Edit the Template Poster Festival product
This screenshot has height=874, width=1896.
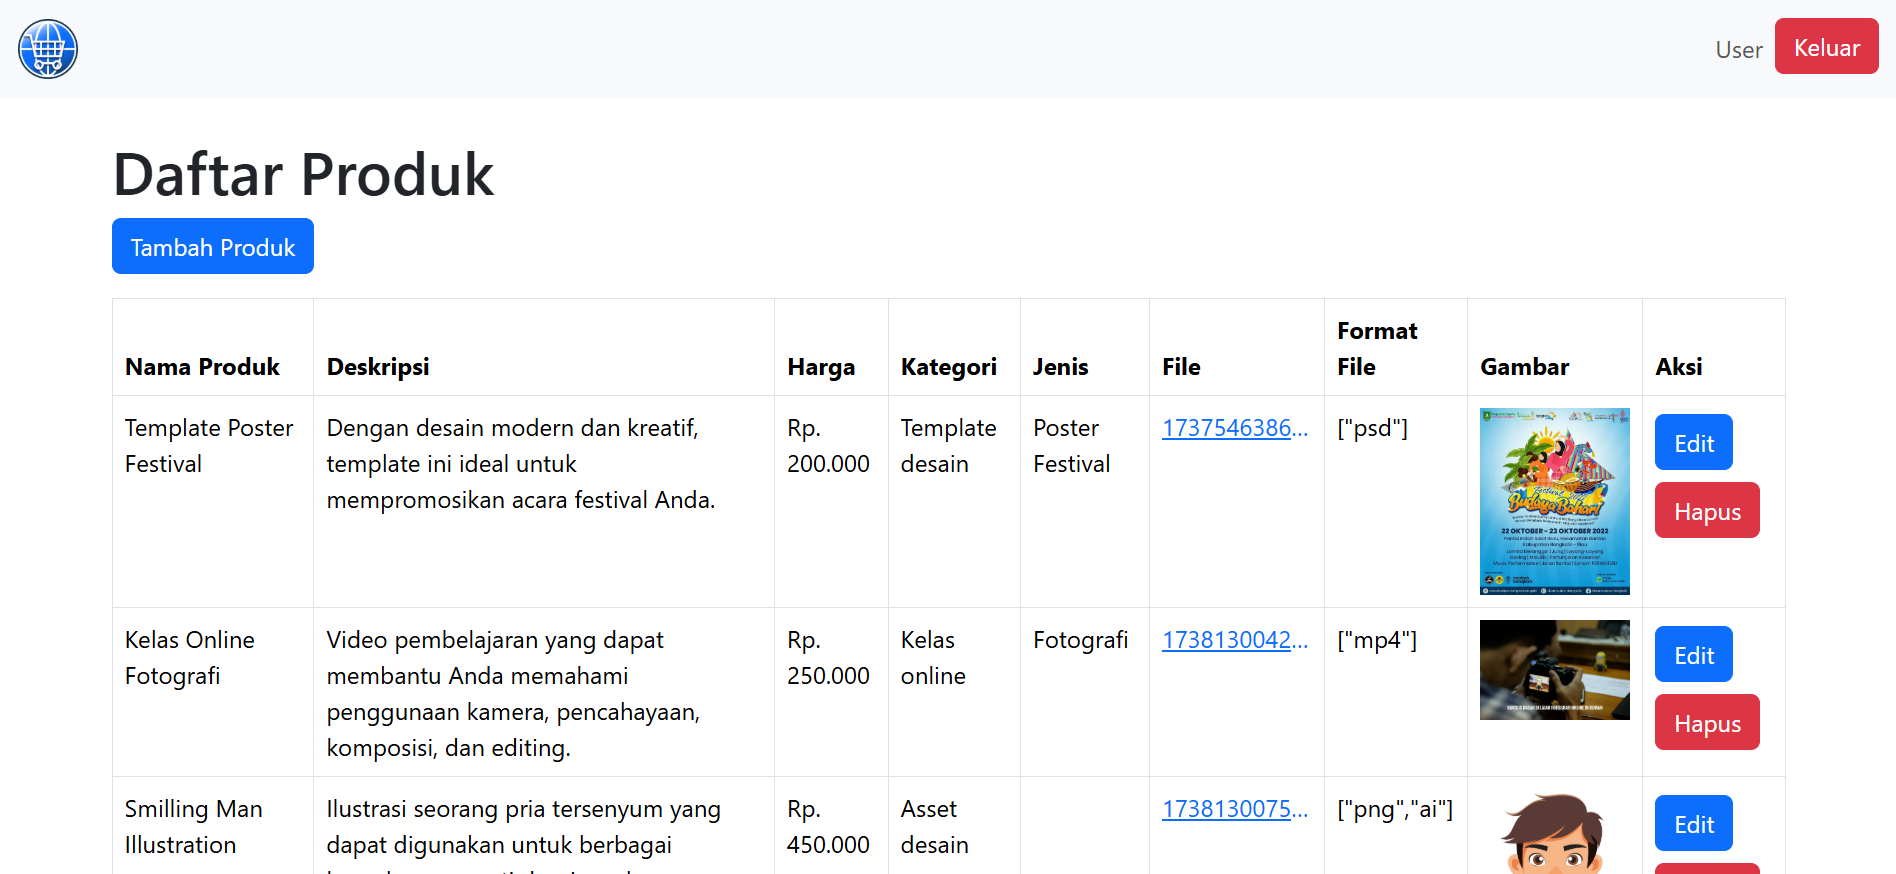tap(1693, 443)
